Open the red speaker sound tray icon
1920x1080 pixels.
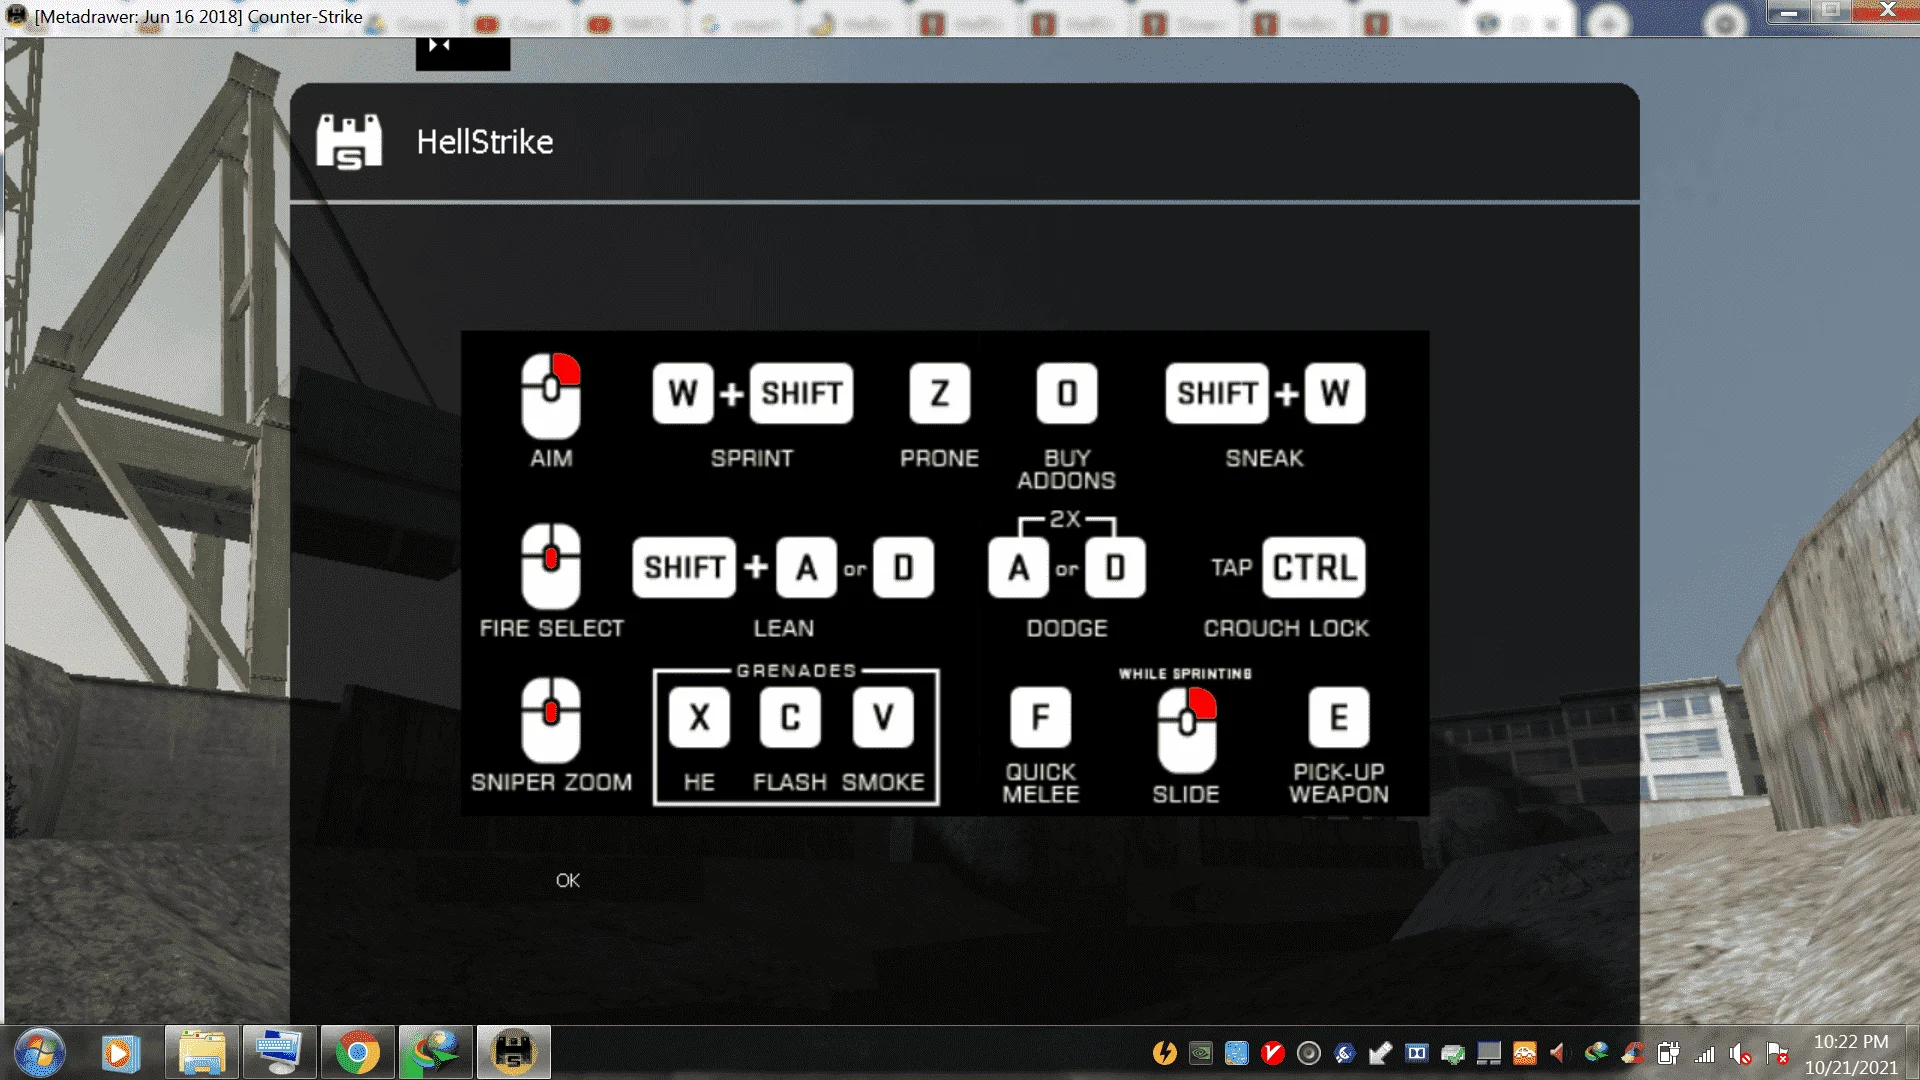click(1559, 1053)
